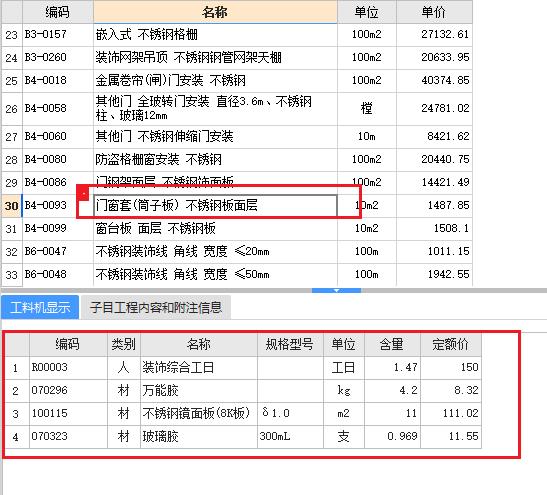The image size is (547, 495).
Task: Select row 不锈钢装饰线 角线 宽度 ≤20mm
Action: coord(237,252)
